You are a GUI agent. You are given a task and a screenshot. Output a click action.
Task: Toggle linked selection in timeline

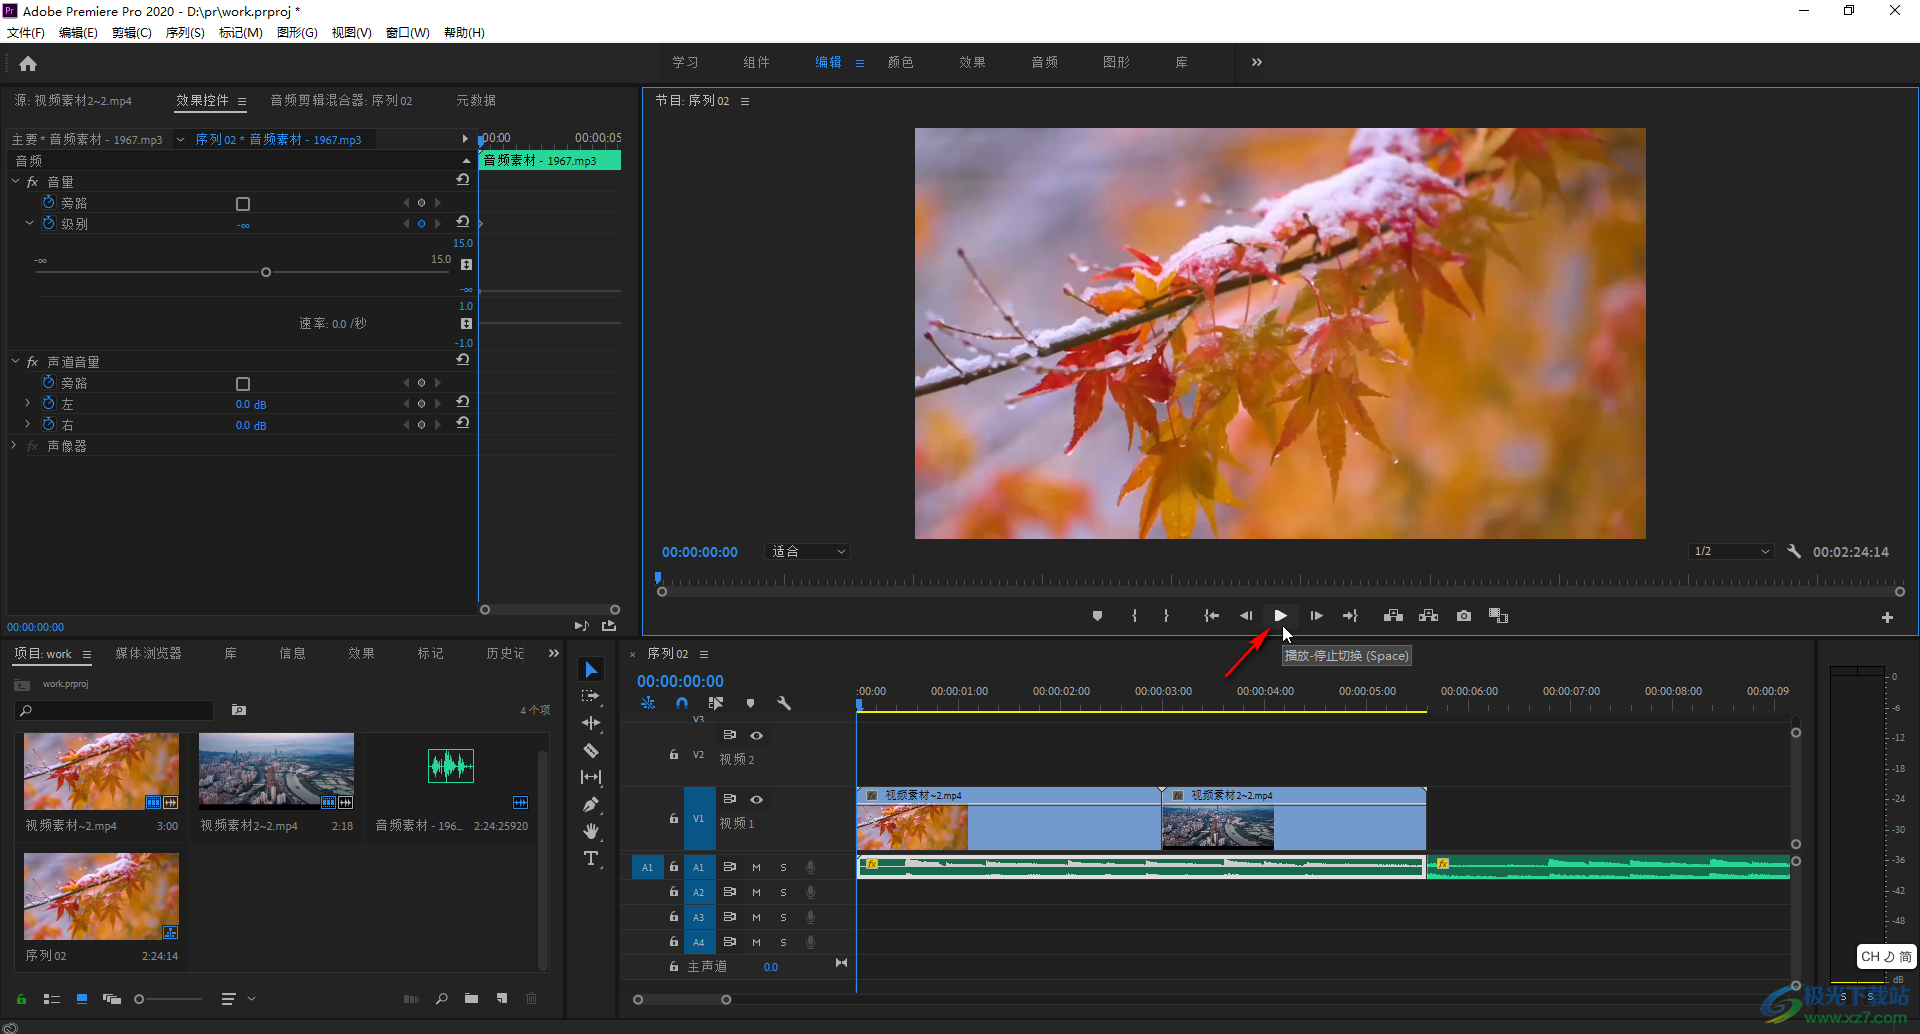click(716, 703)
